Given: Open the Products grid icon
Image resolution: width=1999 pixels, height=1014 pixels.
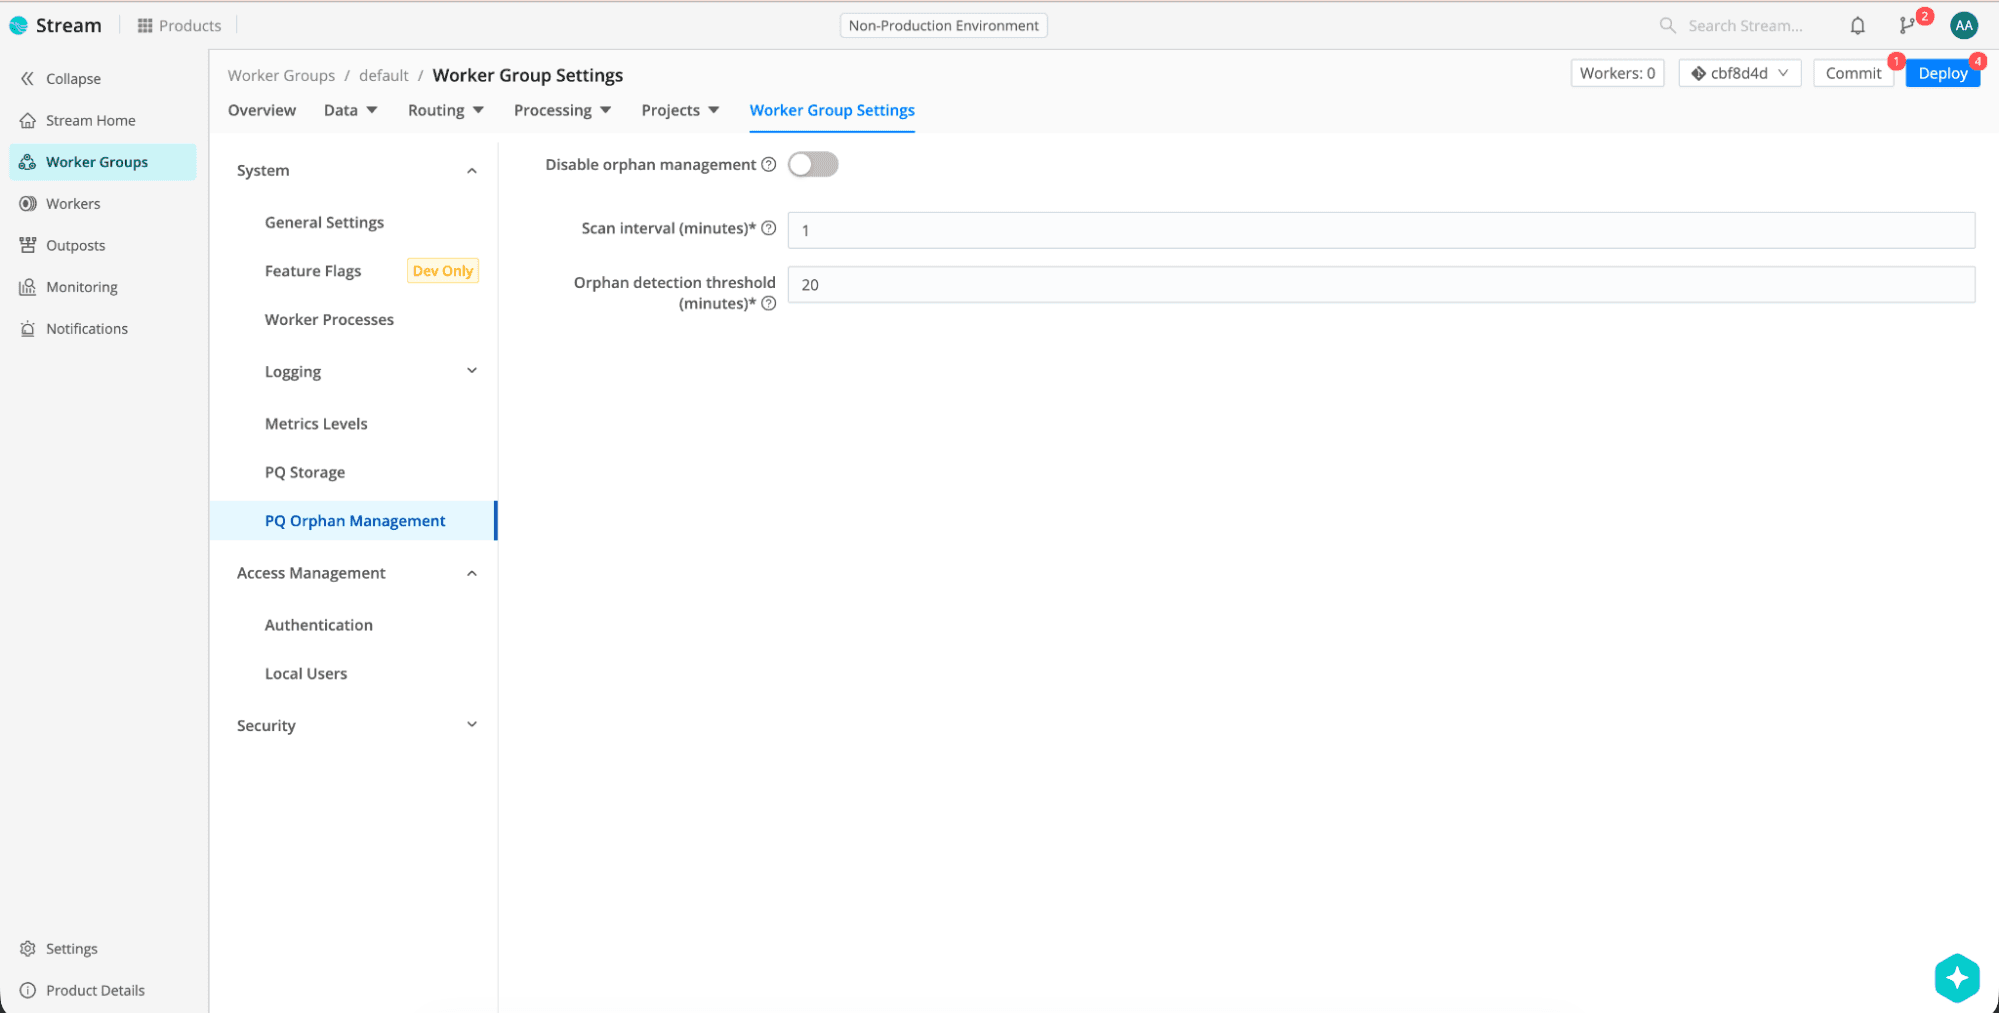Looking at the screenshot, I should 145,25.
